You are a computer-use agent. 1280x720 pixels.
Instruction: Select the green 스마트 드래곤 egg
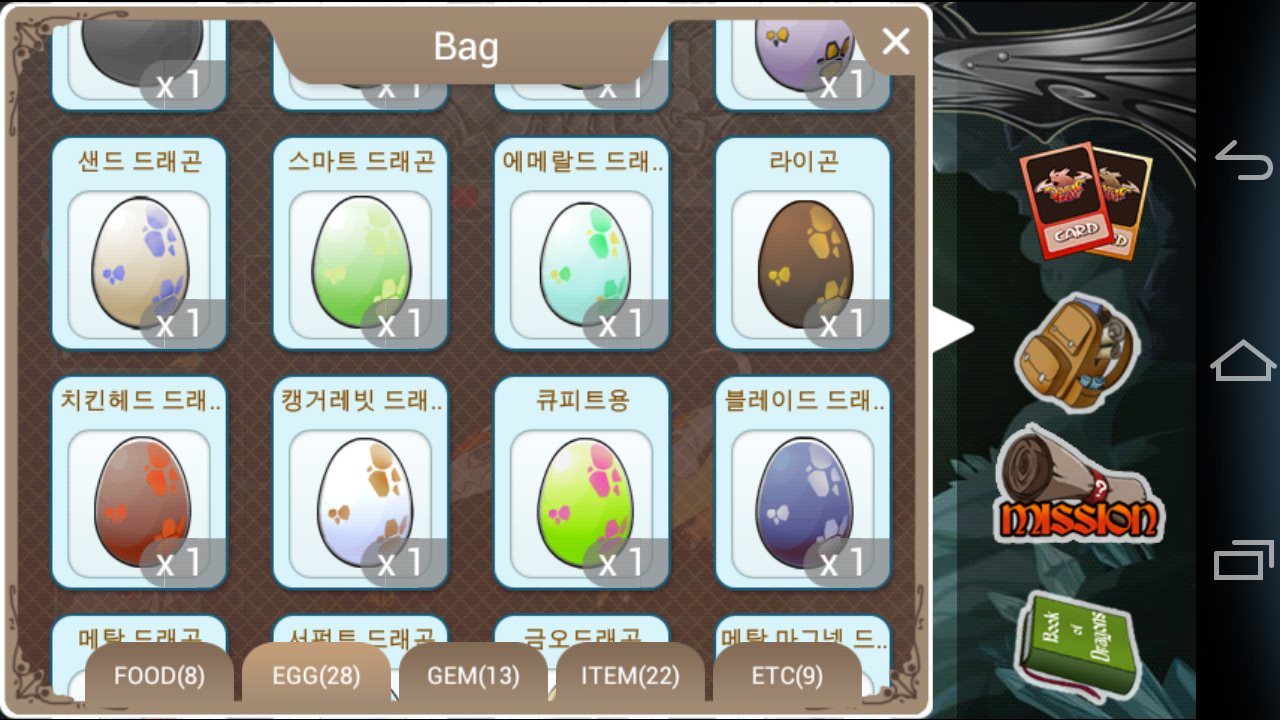[x=361, y=243]
